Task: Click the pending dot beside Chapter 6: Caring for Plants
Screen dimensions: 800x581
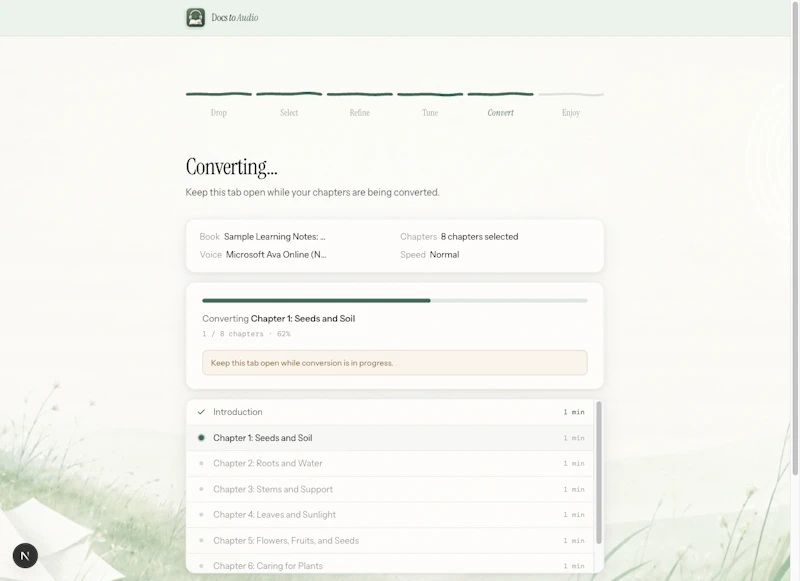Action: [201, 566]
